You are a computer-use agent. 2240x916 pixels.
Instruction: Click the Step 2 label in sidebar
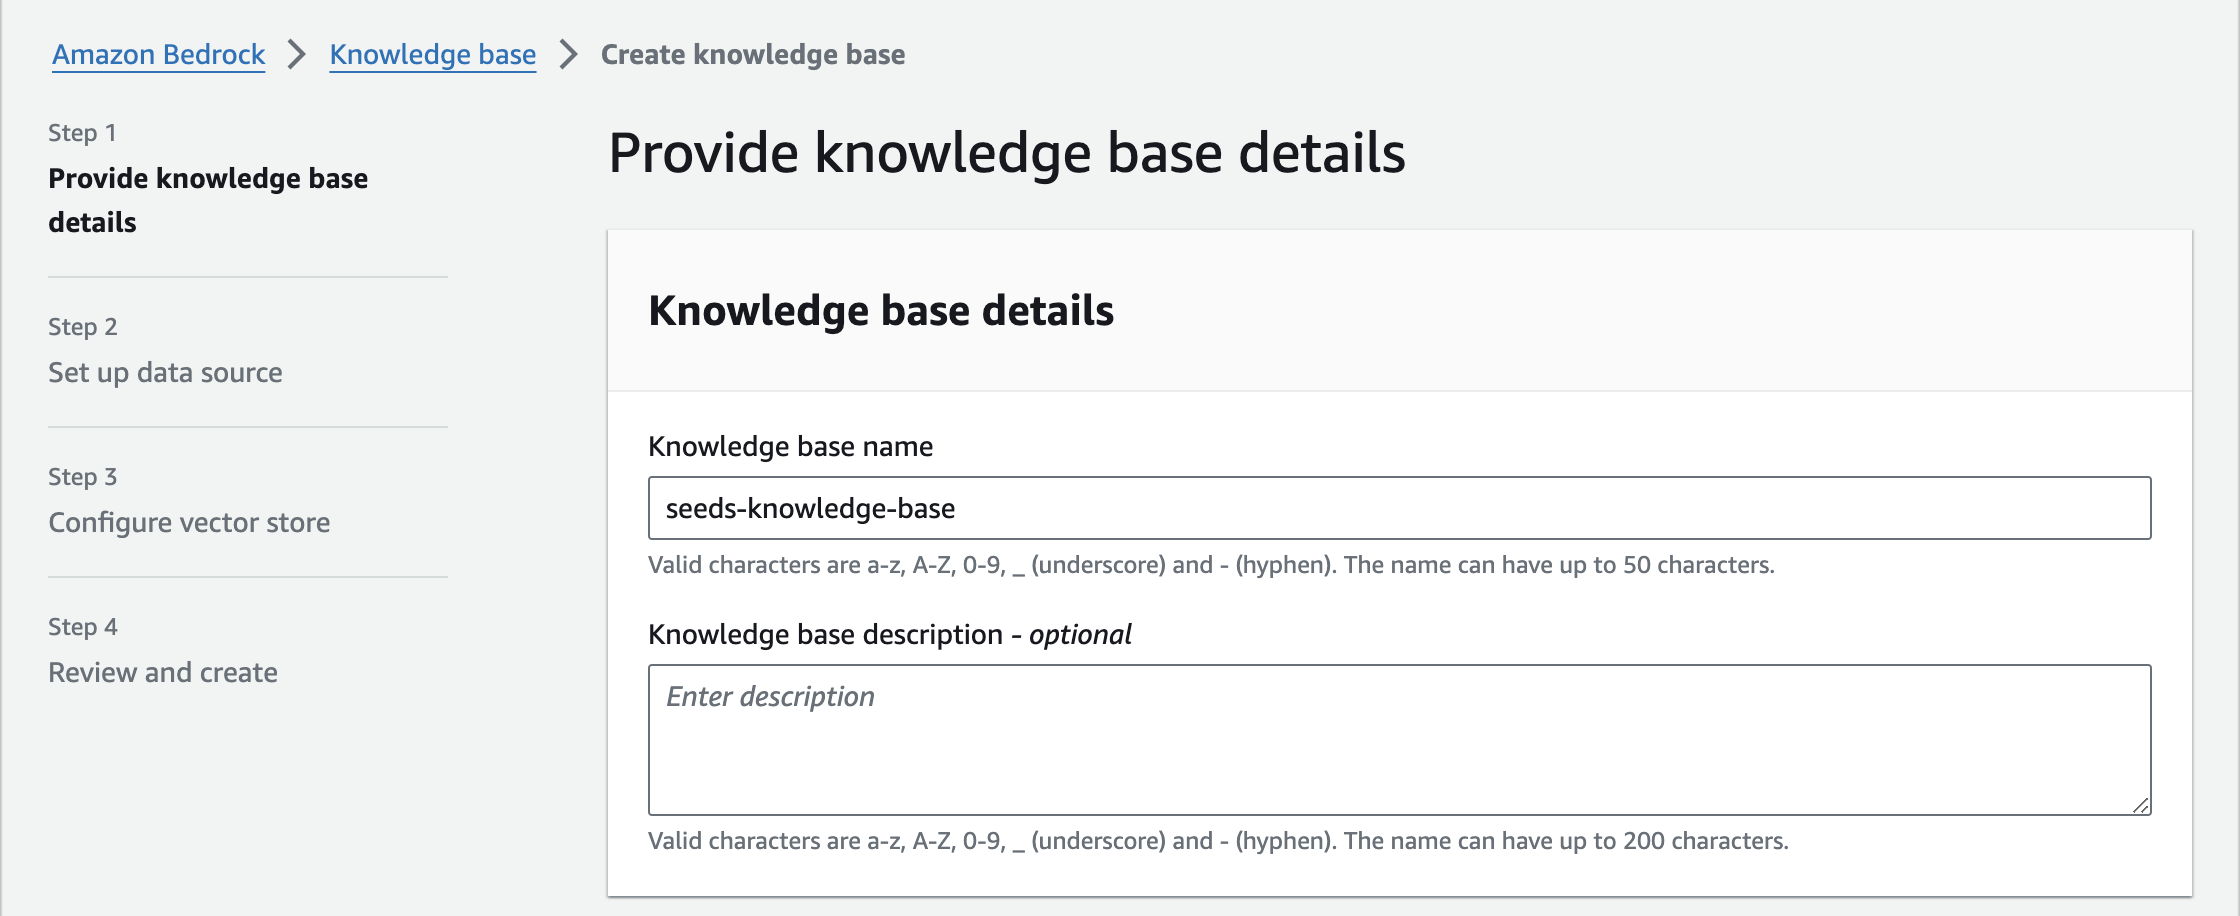tap(82, 327)
